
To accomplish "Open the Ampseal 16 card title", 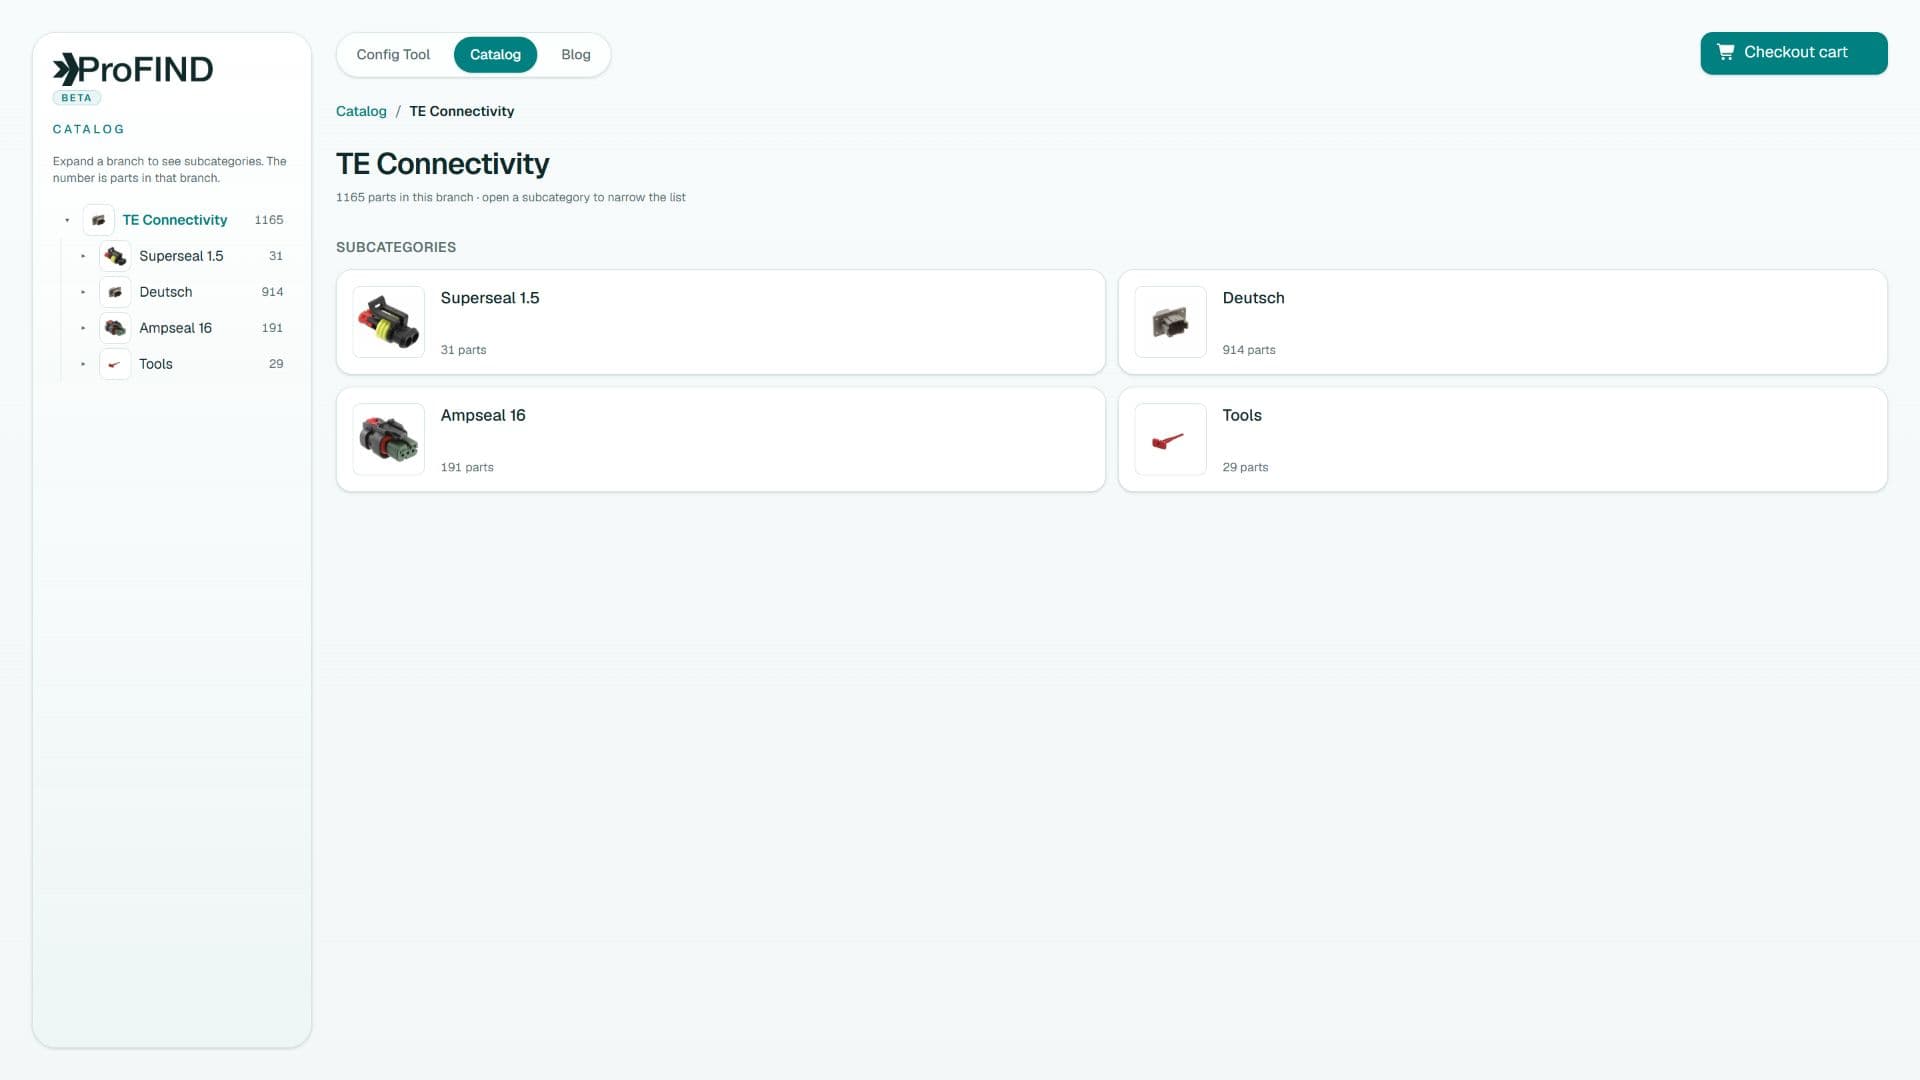I will pos(483,415).
